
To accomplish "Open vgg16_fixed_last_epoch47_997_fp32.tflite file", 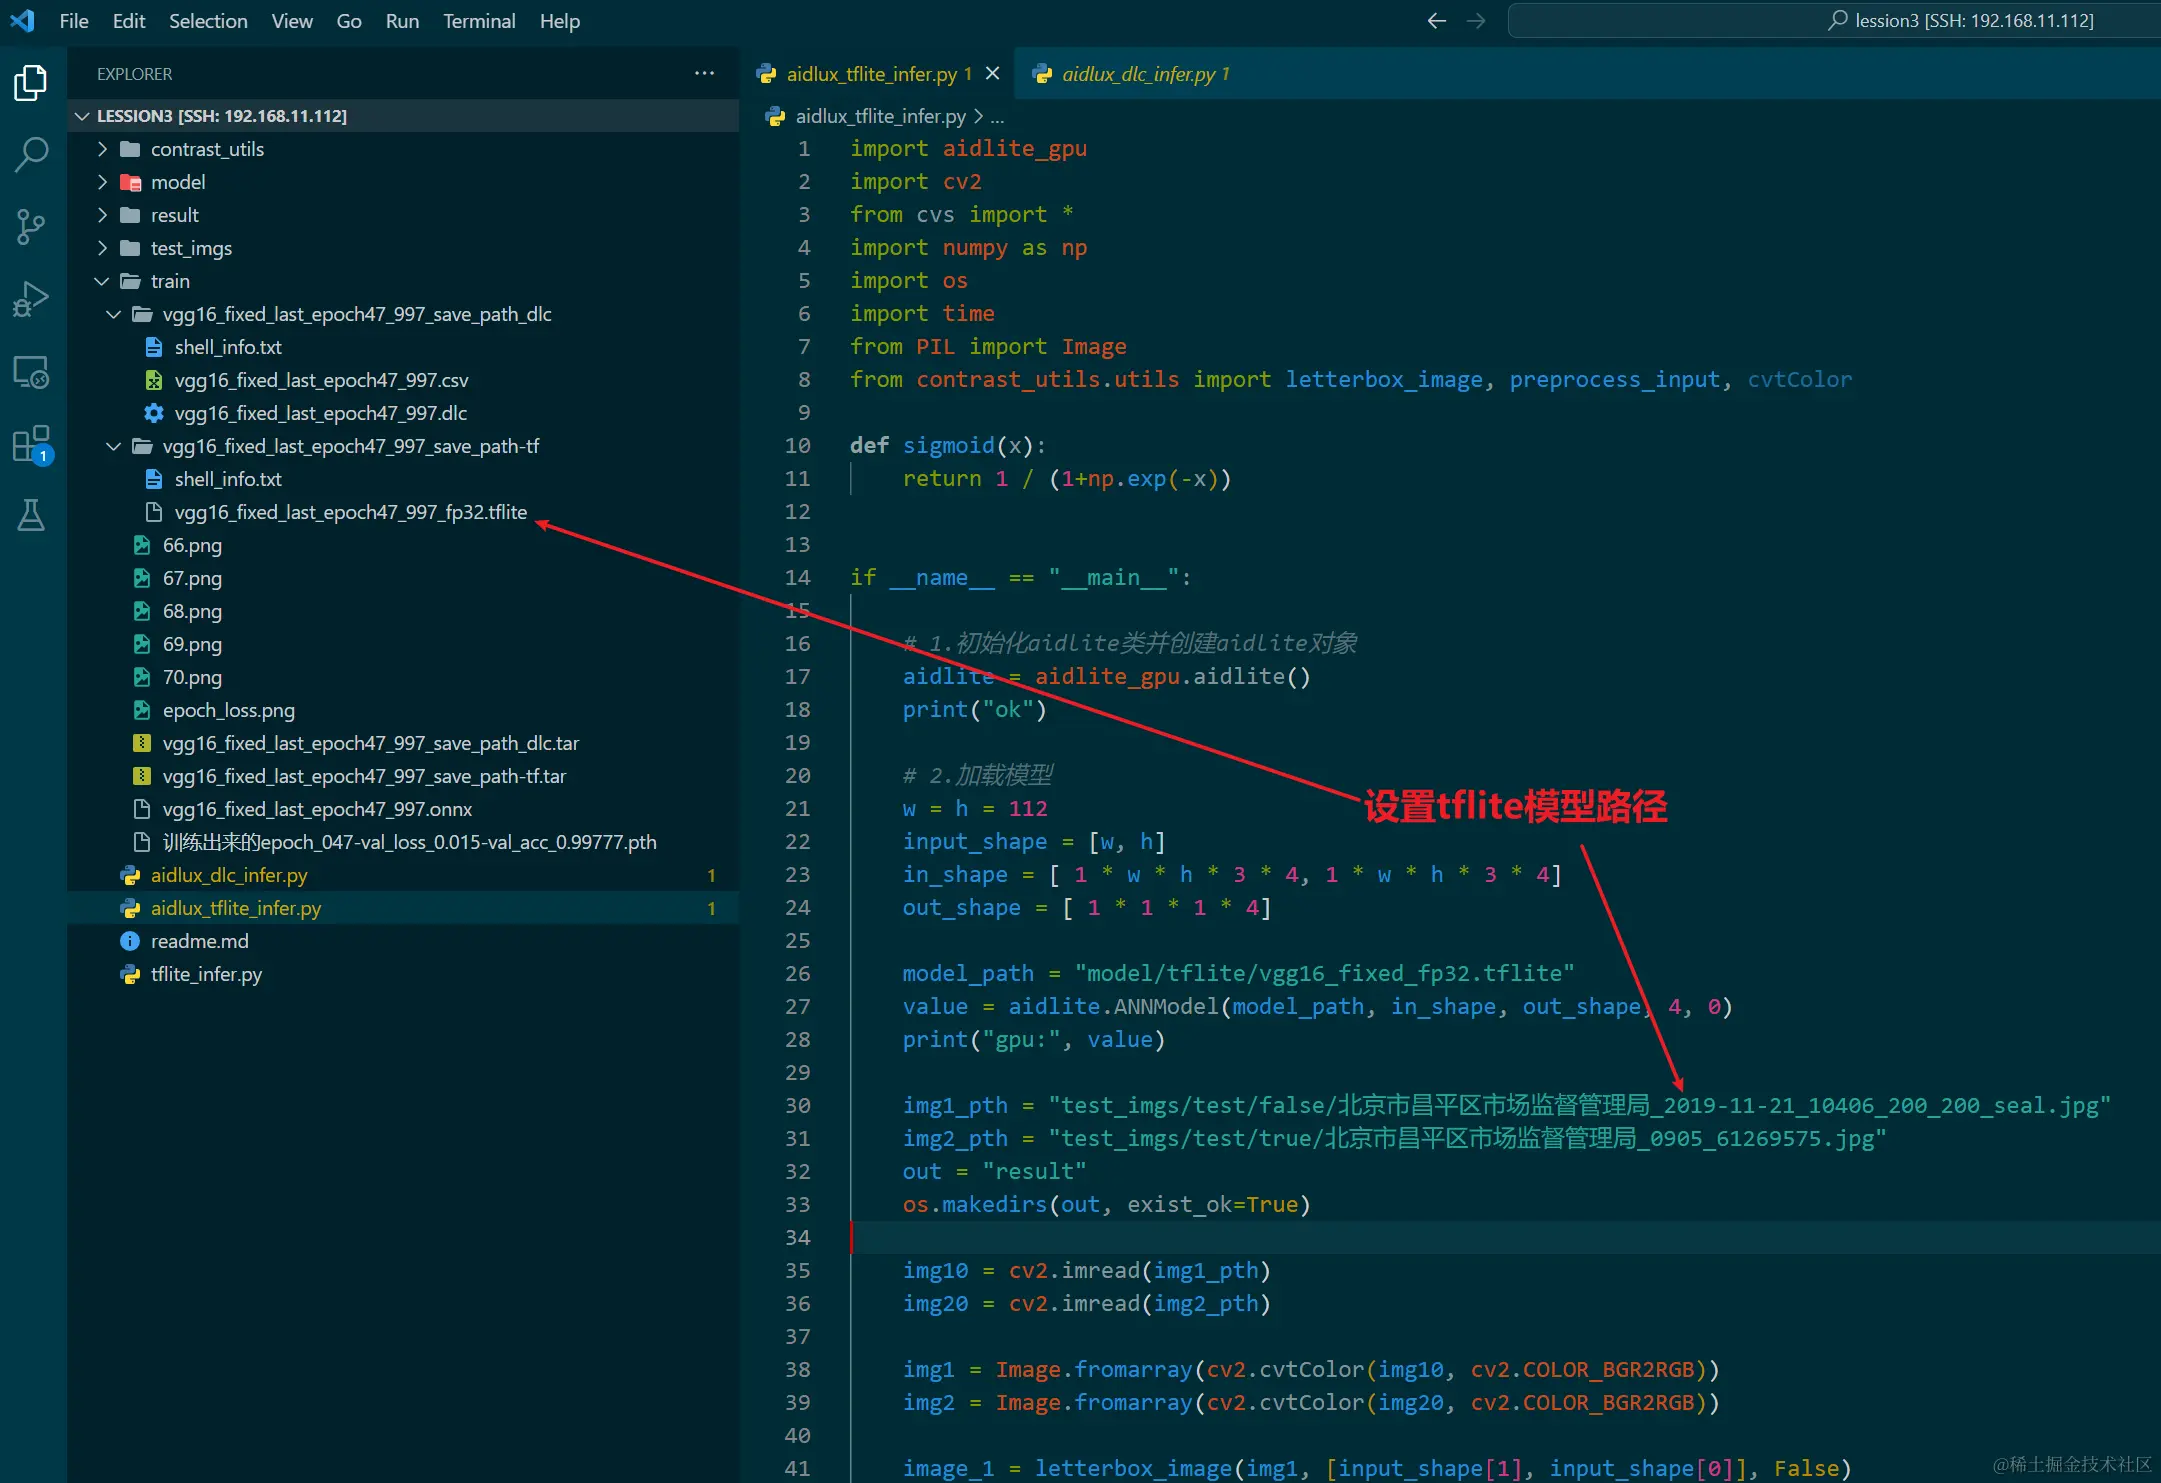I will [350, 512].
